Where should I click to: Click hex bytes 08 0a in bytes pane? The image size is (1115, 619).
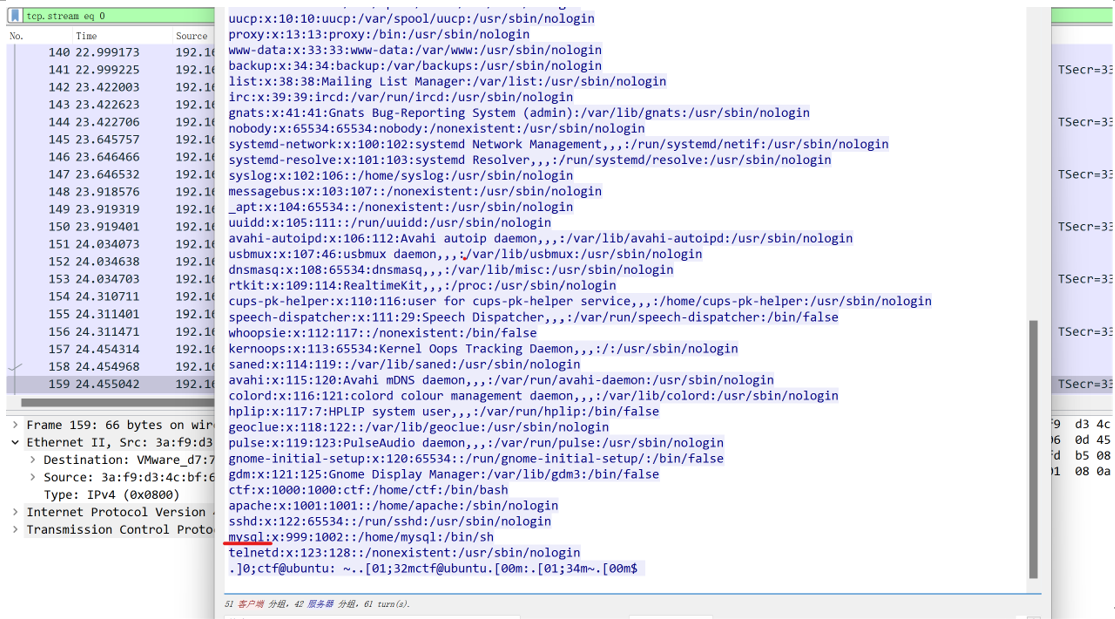[x=1092, y=471]
